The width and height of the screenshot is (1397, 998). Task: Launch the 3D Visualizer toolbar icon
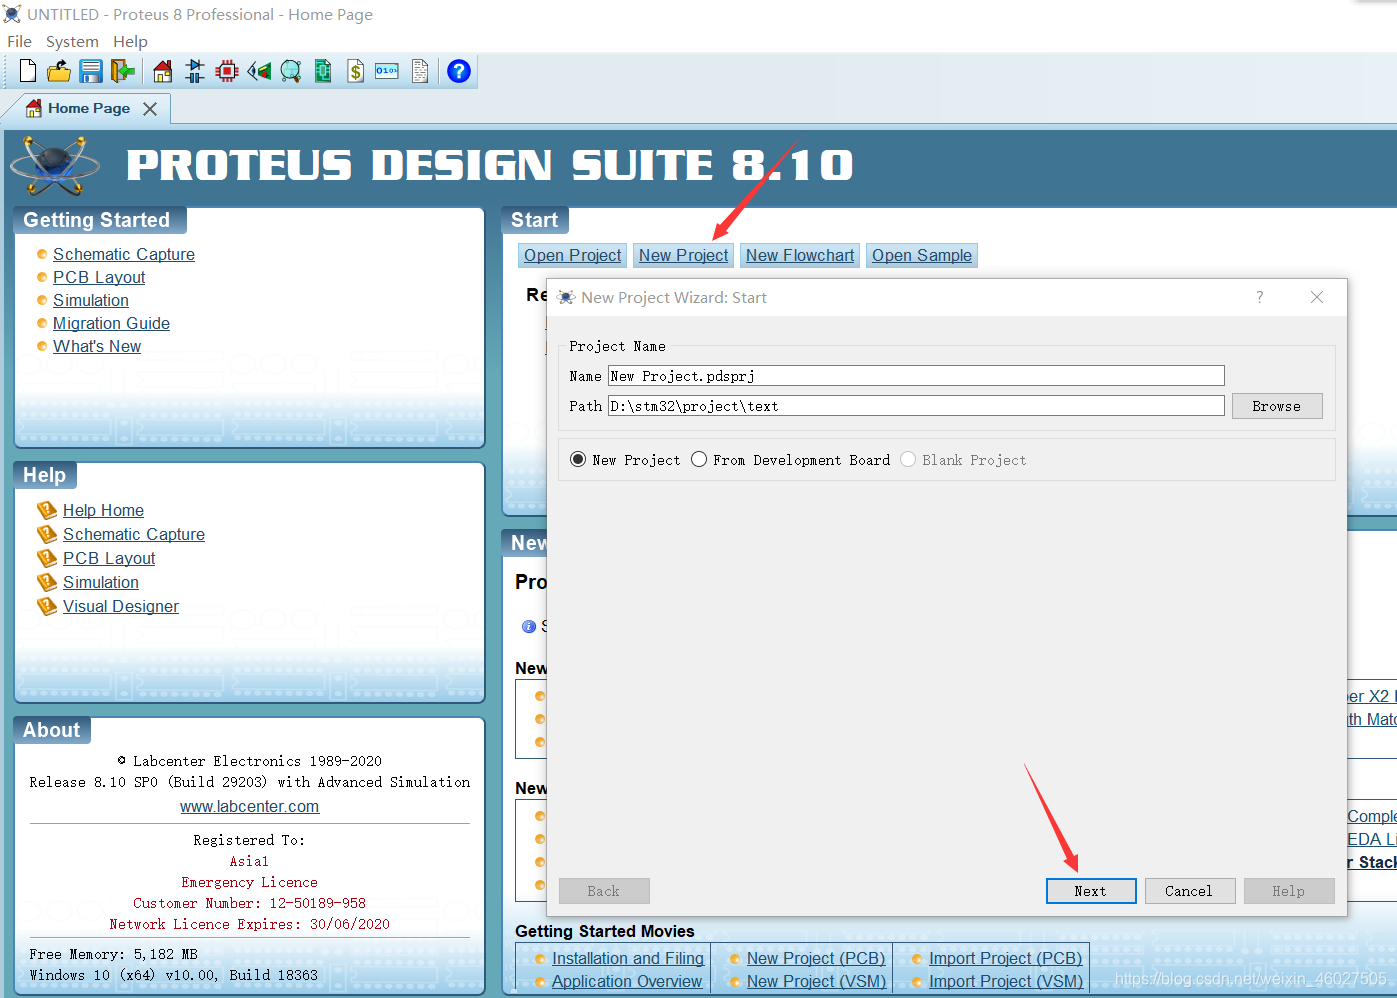point(259,71)
